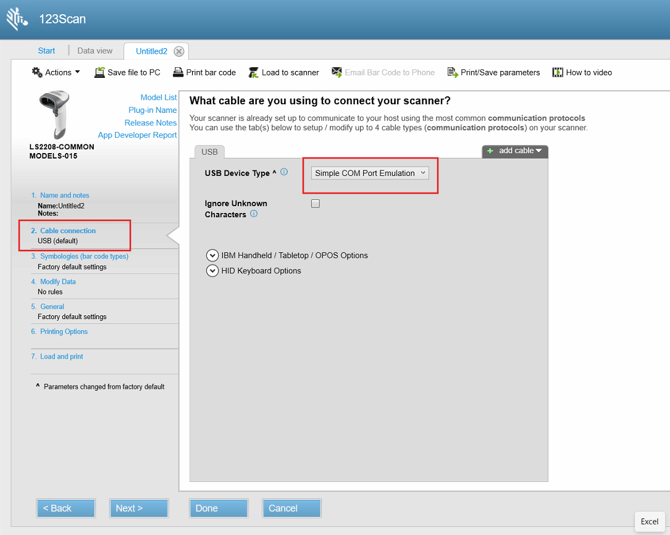670x535 pixels.
Task: Click info icon beside Ignore Unknown Characters
Action: click(254, 214)
